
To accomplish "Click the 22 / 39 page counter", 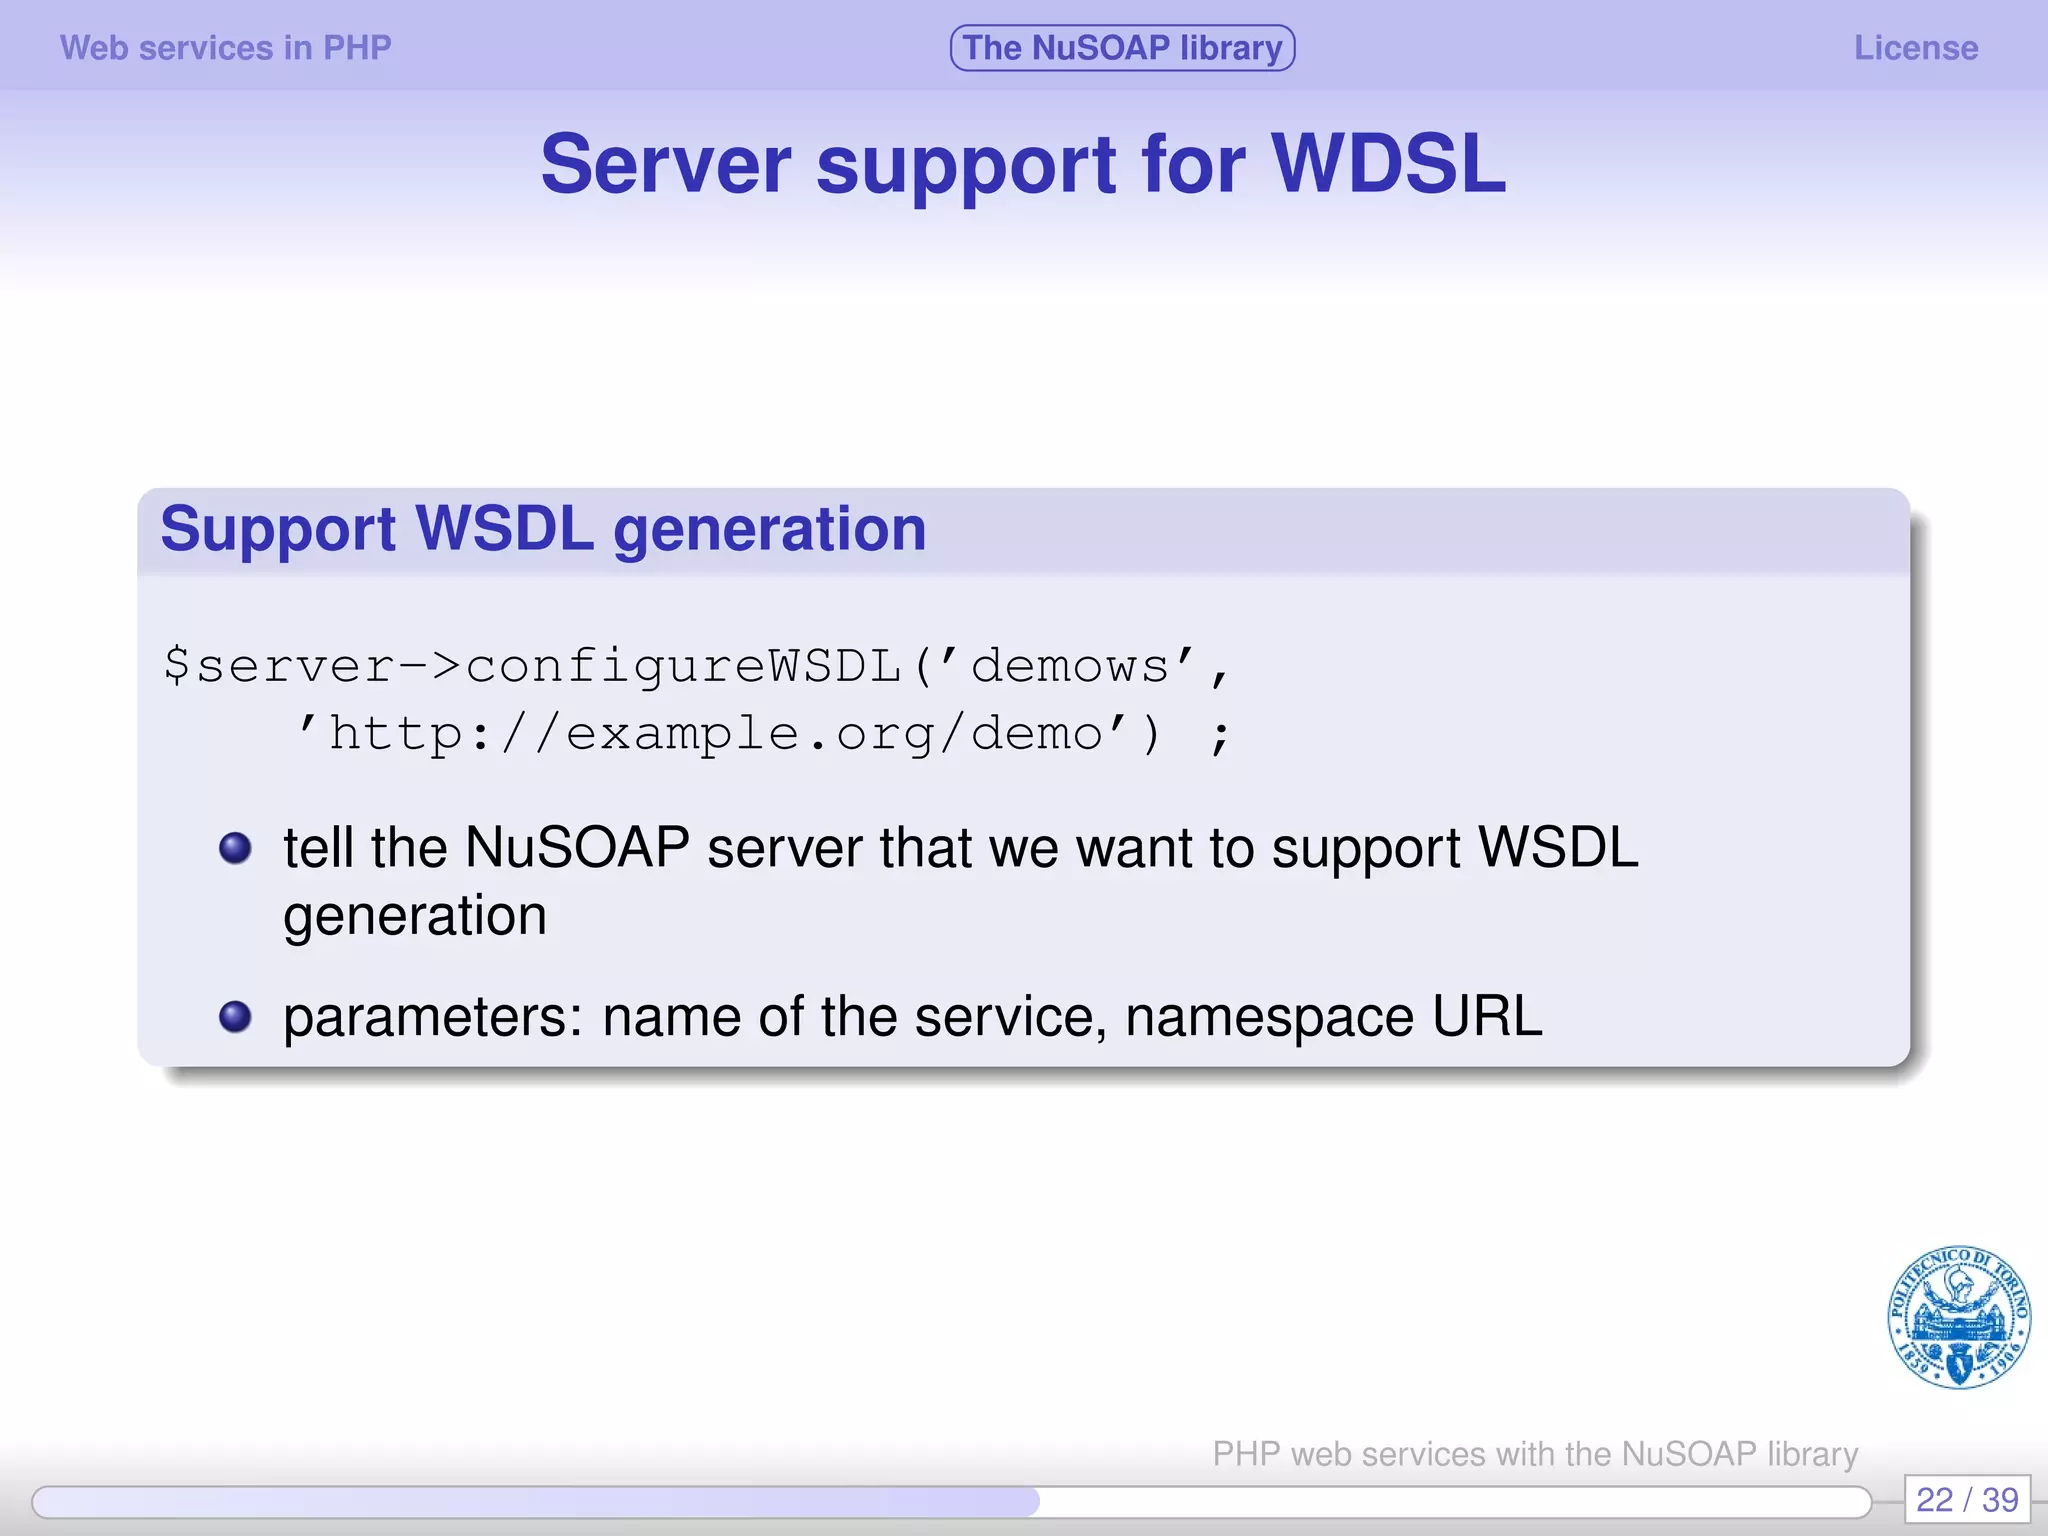I will coord(1966,1499).
